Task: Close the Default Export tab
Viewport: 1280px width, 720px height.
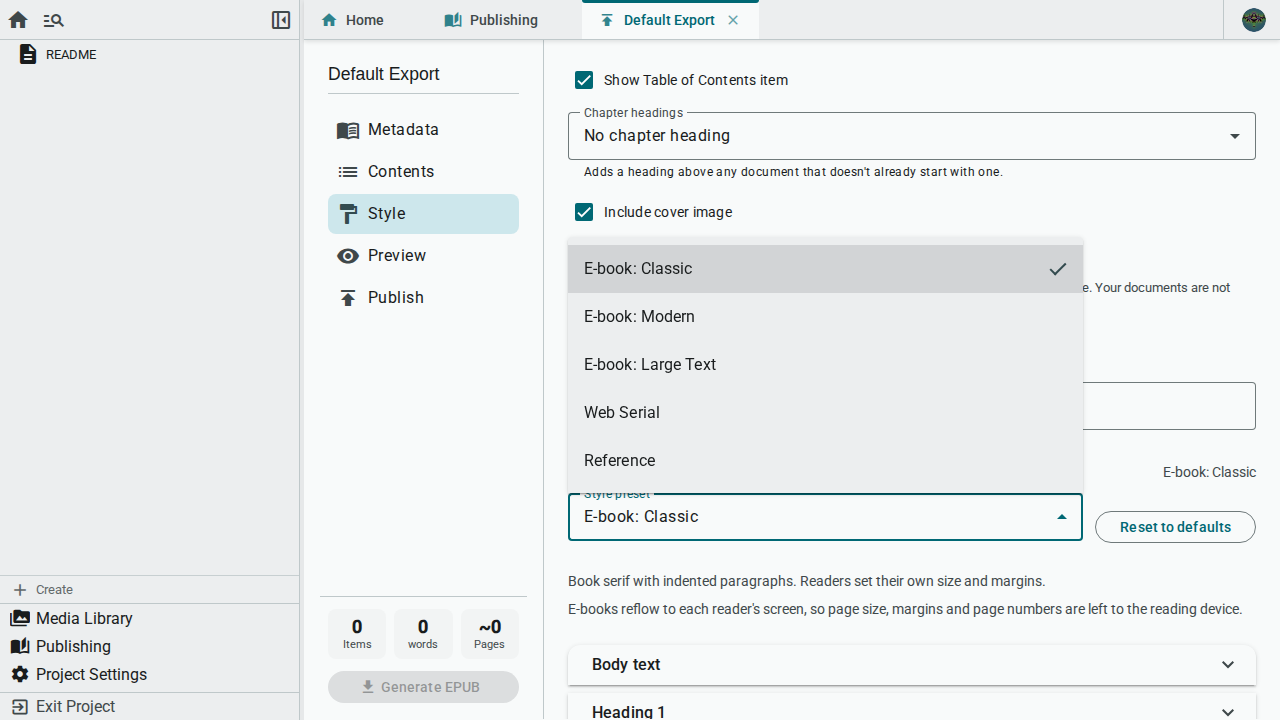Action: click(x=733, y=20)
